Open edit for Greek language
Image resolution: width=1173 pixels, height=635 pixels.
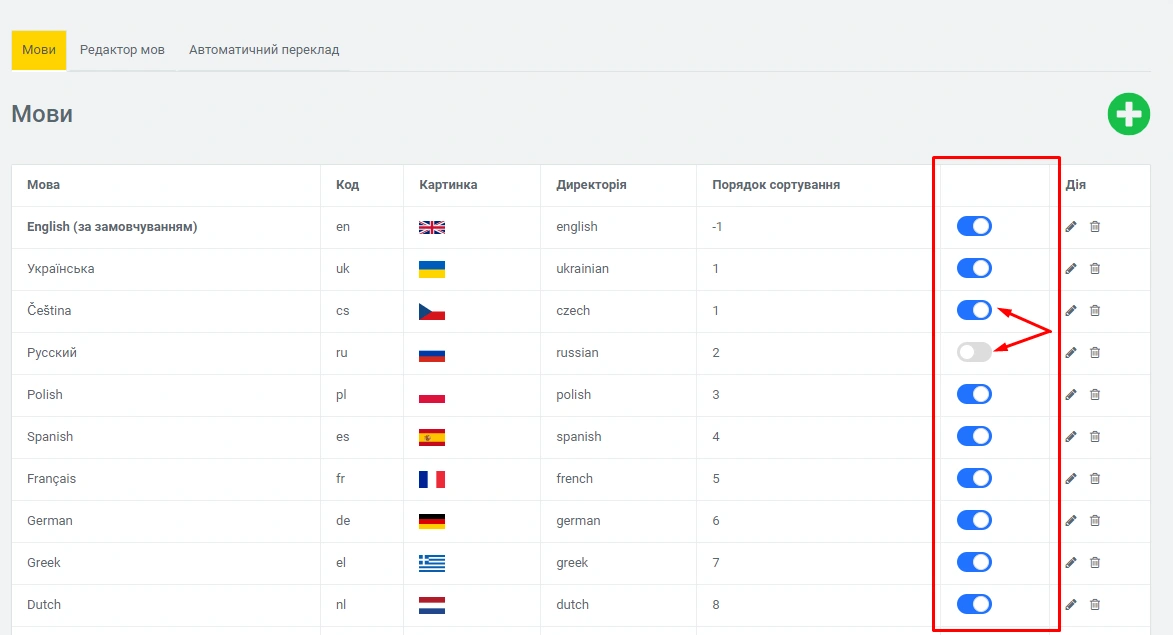point(1071,563)
